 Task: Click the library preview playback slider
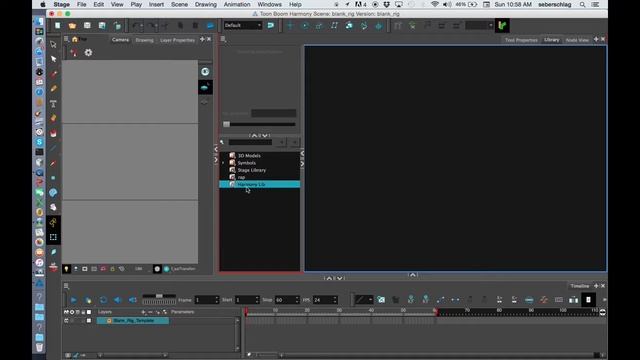[259, 124]
